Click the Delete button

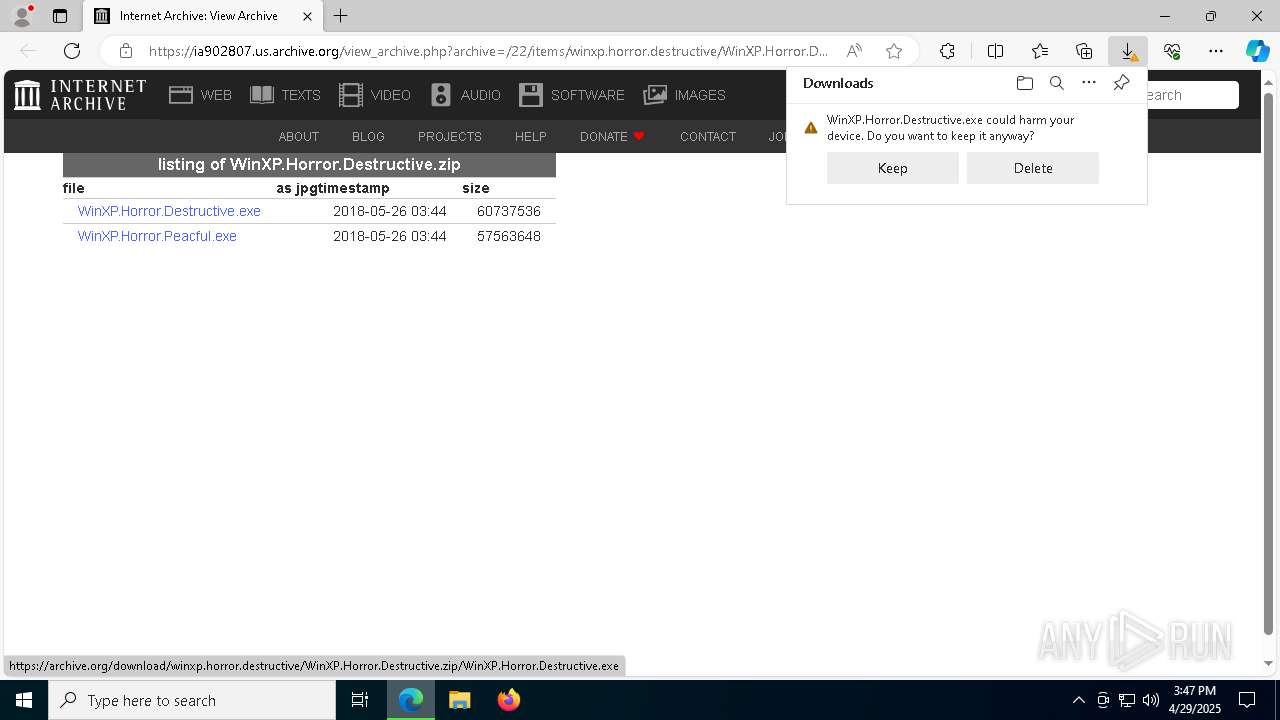click(1033, 168)
